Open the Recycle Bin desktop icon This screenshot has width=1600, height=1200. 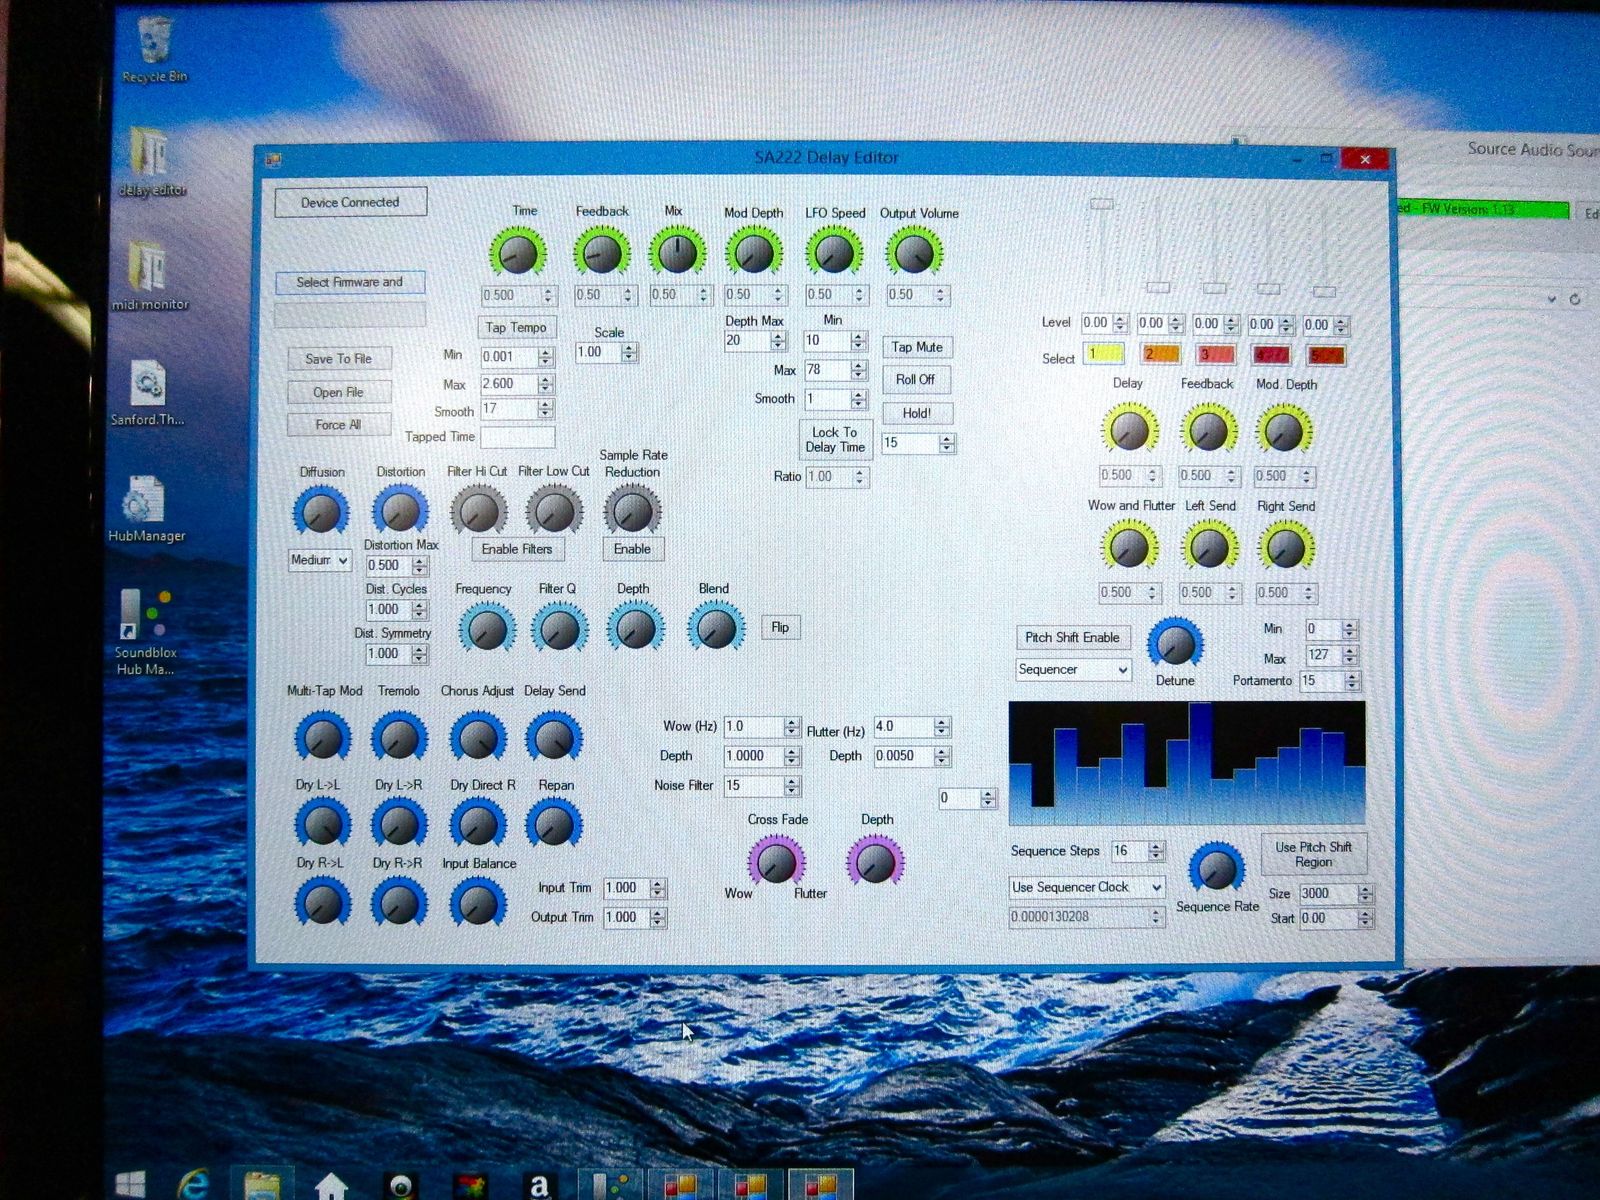pos(154,50)
